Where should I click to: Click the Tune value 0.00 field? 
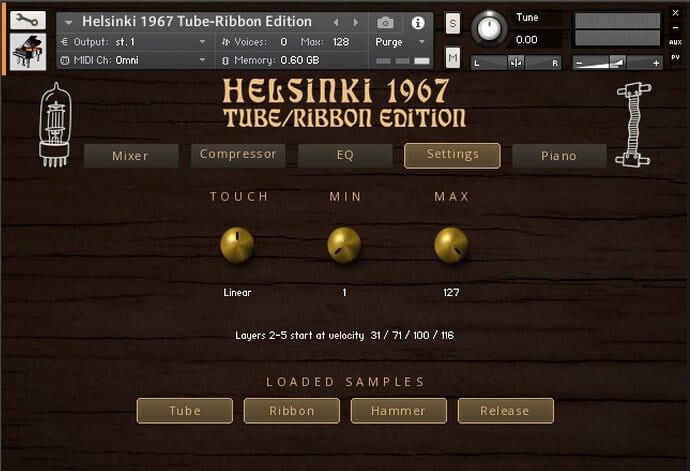click(527, 40)
